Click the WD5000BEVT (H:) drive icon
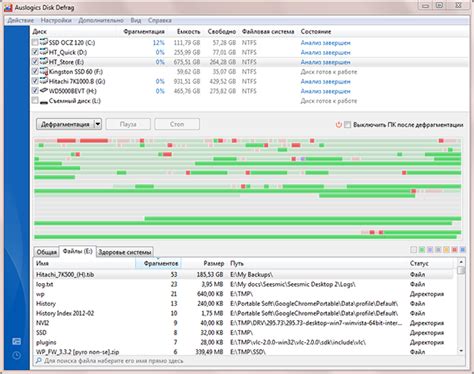This screenshot has width=474, height=374. (44, 90)
